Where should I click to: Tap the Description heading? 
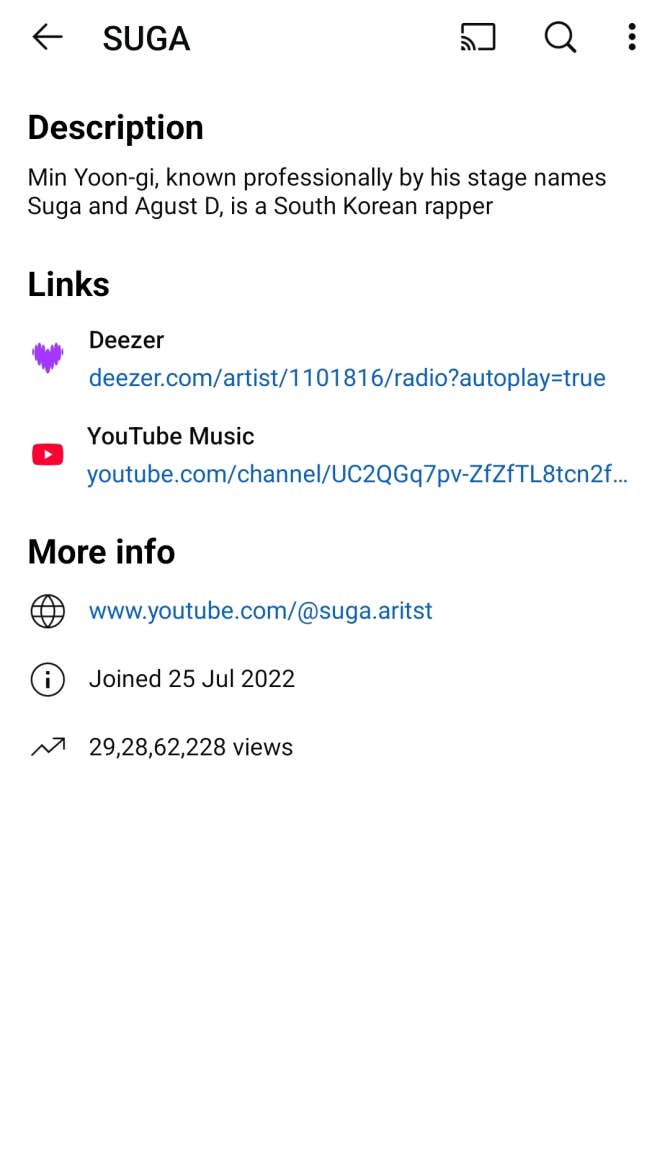(116, 128)
